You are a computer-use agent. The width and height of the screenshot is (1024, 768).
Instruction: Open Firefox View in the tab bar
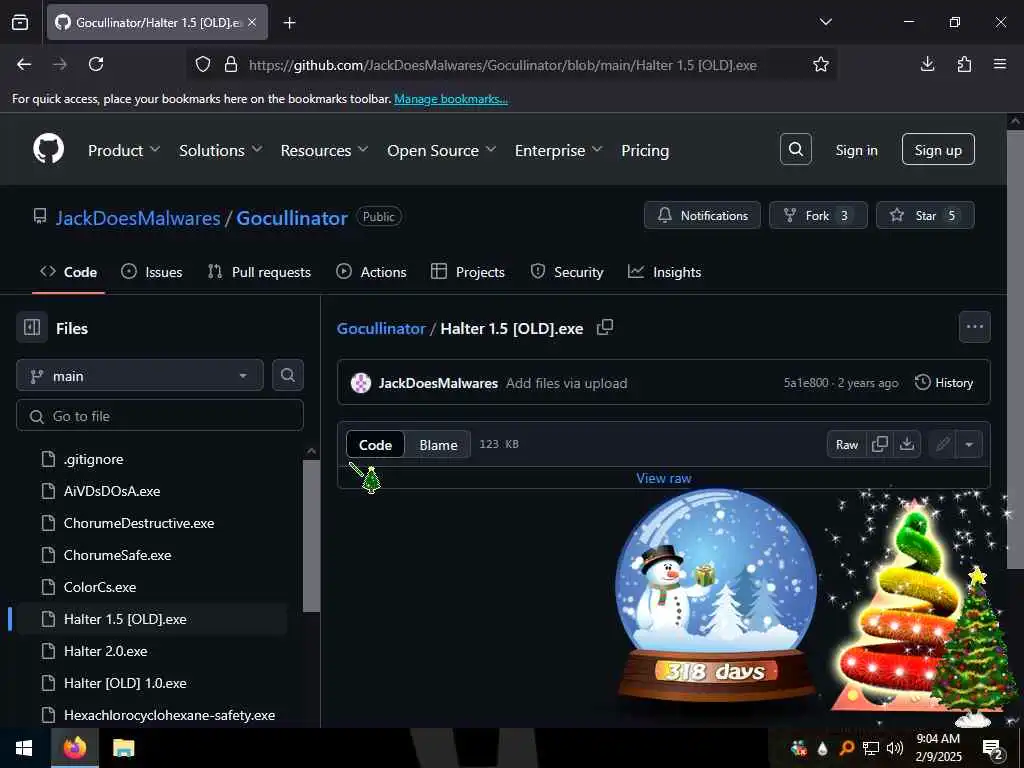coord(20,23)
